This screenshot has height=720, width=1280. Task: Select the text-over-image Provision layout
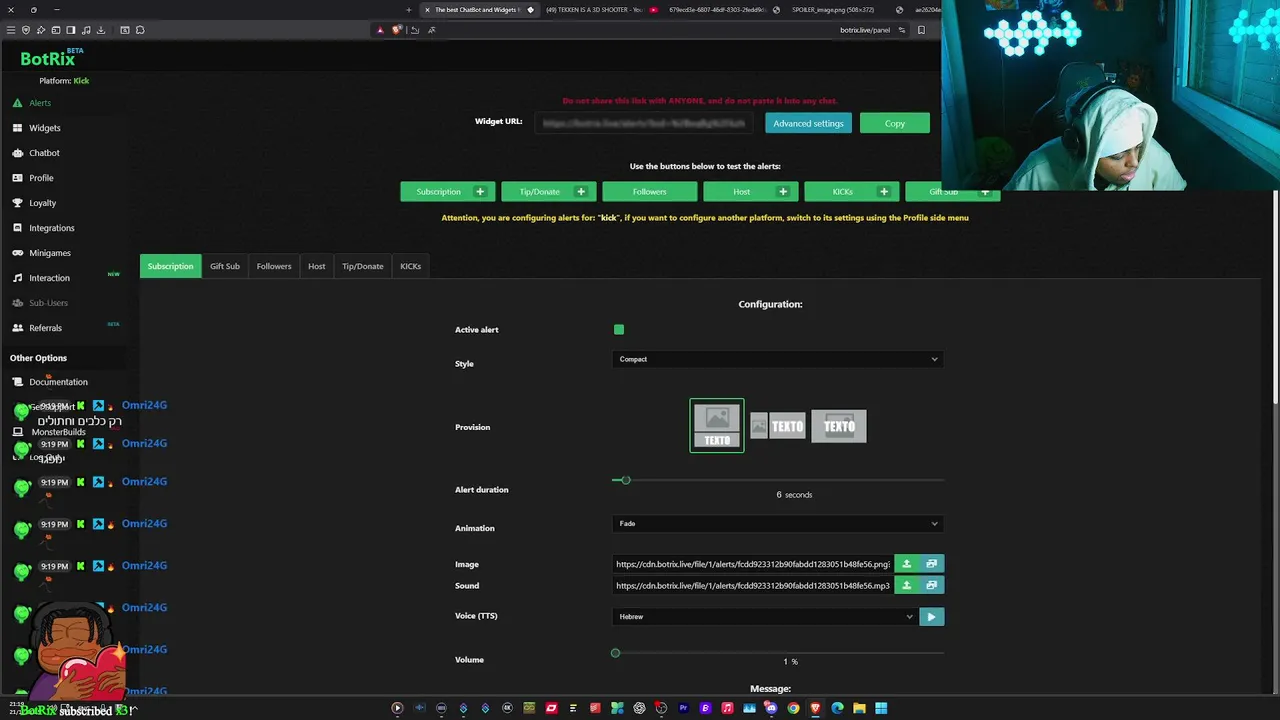[839, 427]
